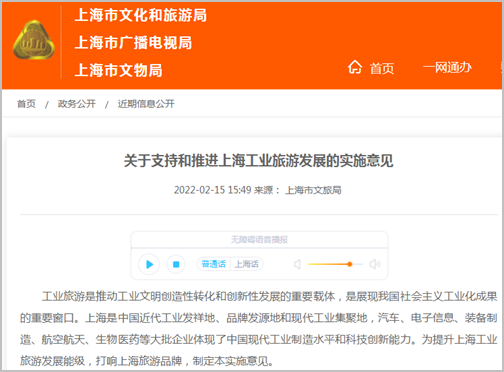This screenshot has height=372, width=504.
Task: Click the low volume speaker icon
Action: (297, 264)
